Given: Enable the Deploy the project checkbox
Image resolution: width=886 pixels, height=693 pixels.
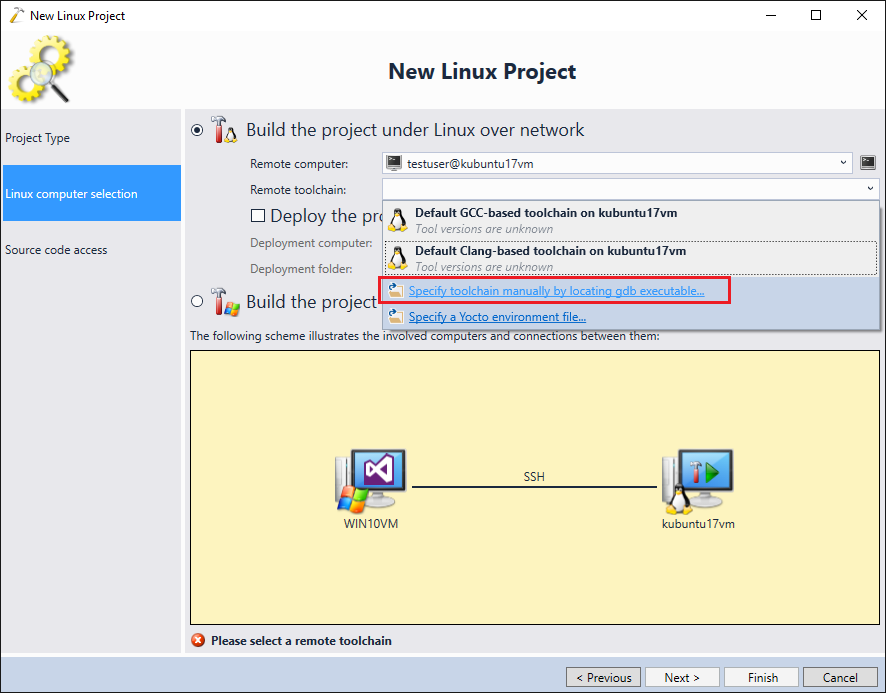Looking at the screenshot, I should coord(258,215).
